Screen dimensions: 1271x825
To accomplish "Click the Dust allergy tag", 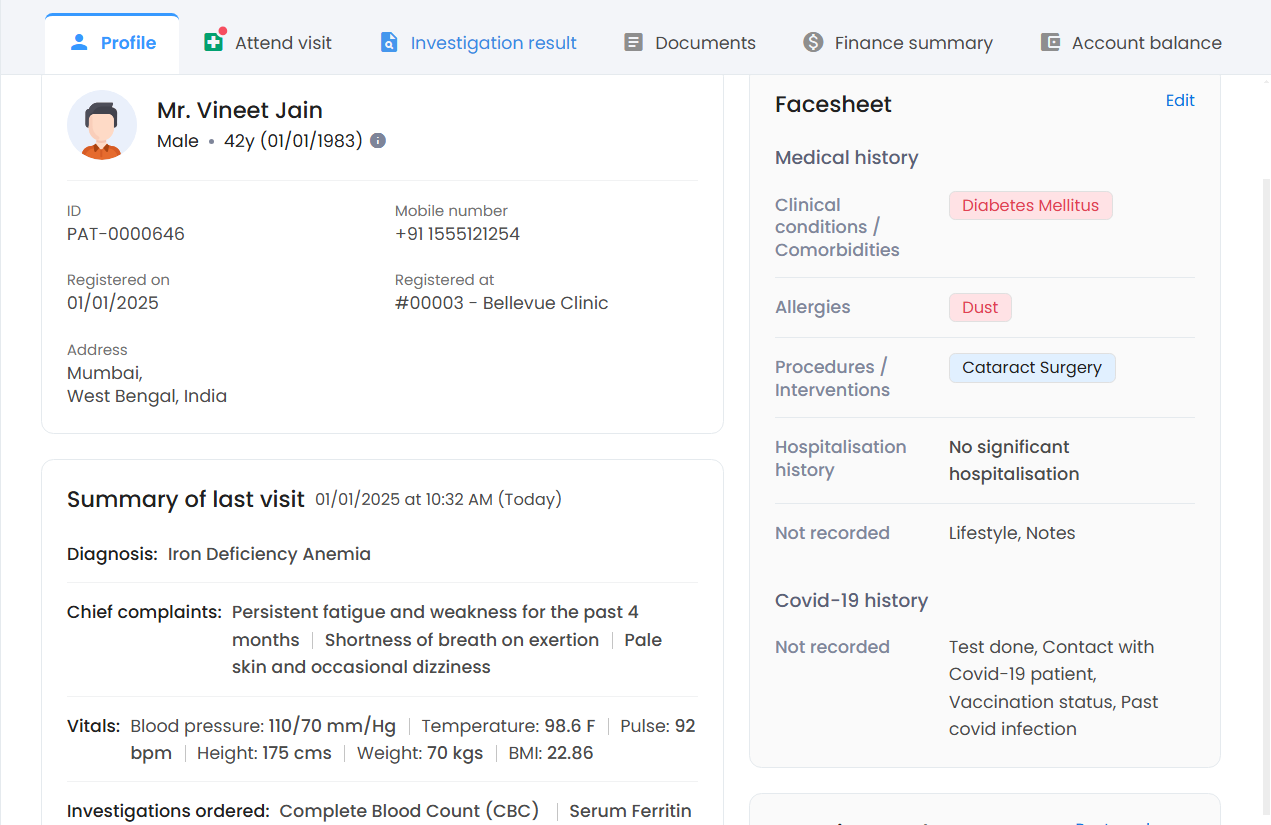I will tap(980, 308).
